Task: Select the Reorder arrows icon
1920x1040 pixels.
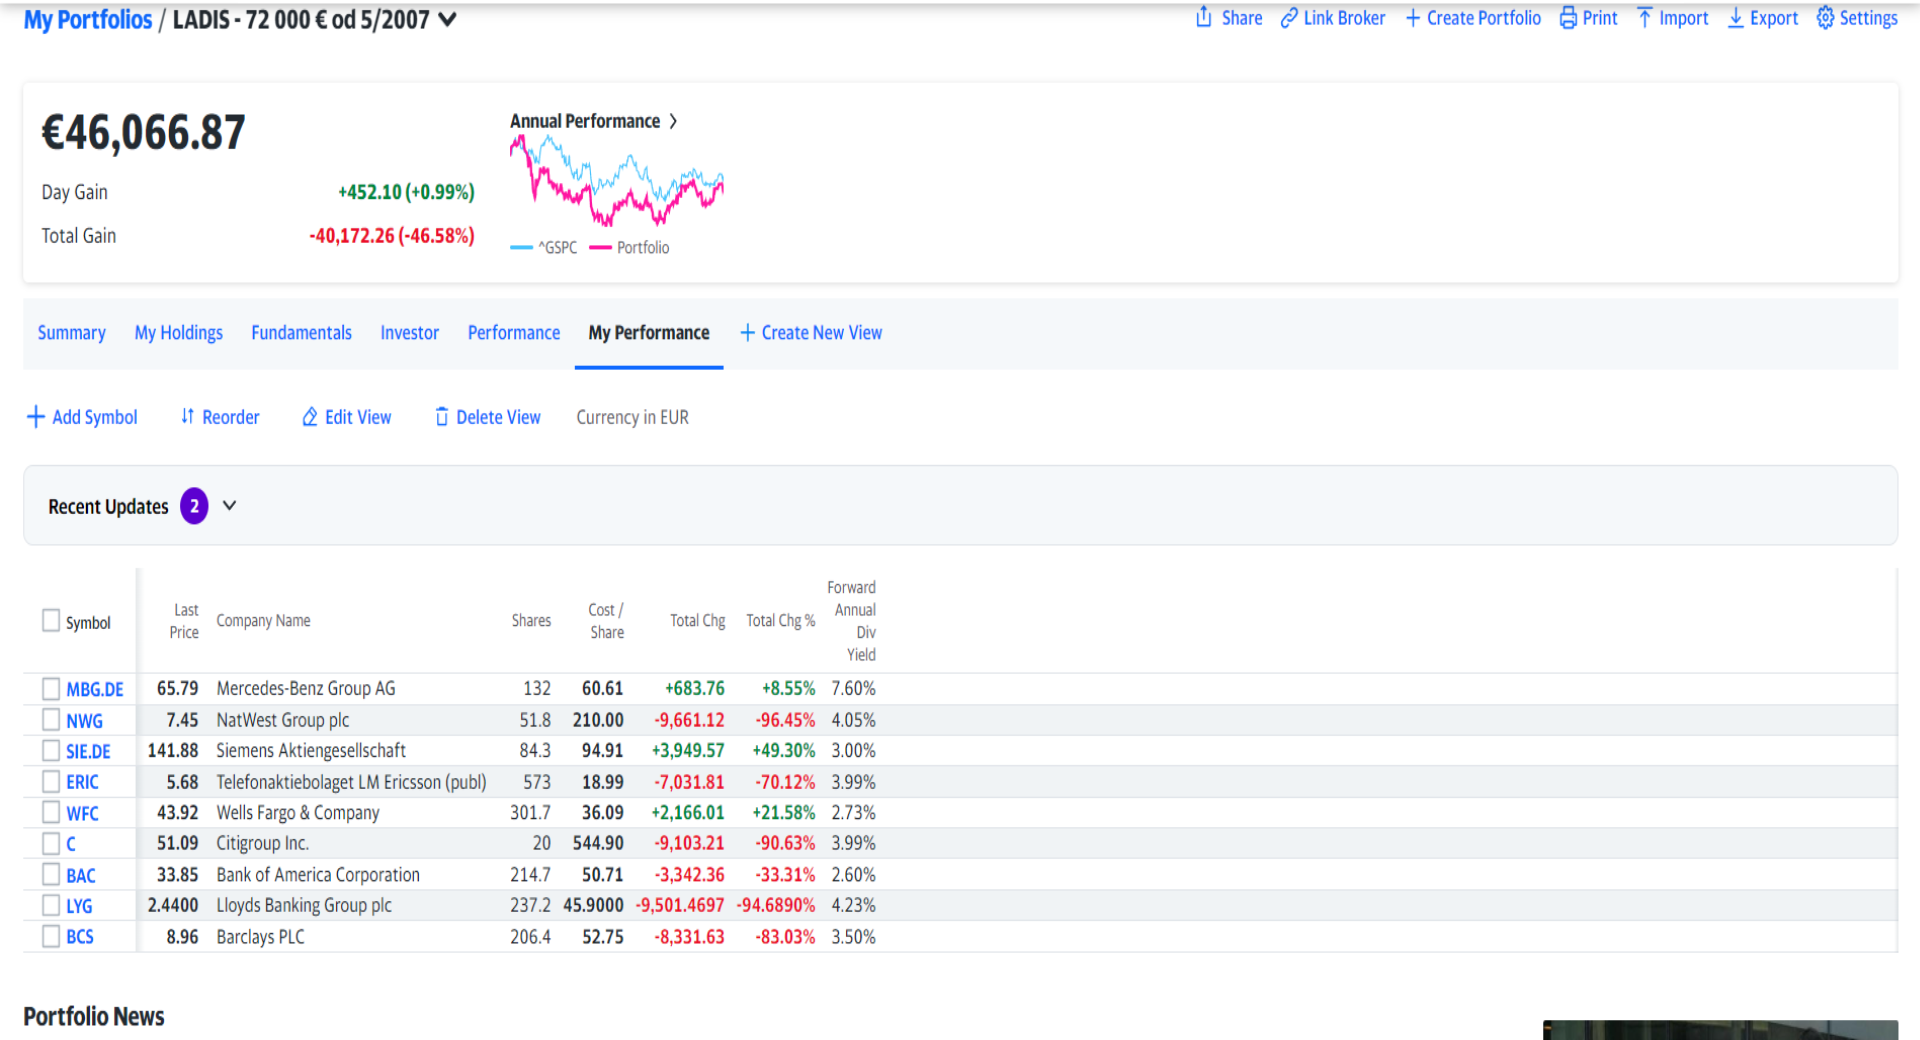Action: 187,416
